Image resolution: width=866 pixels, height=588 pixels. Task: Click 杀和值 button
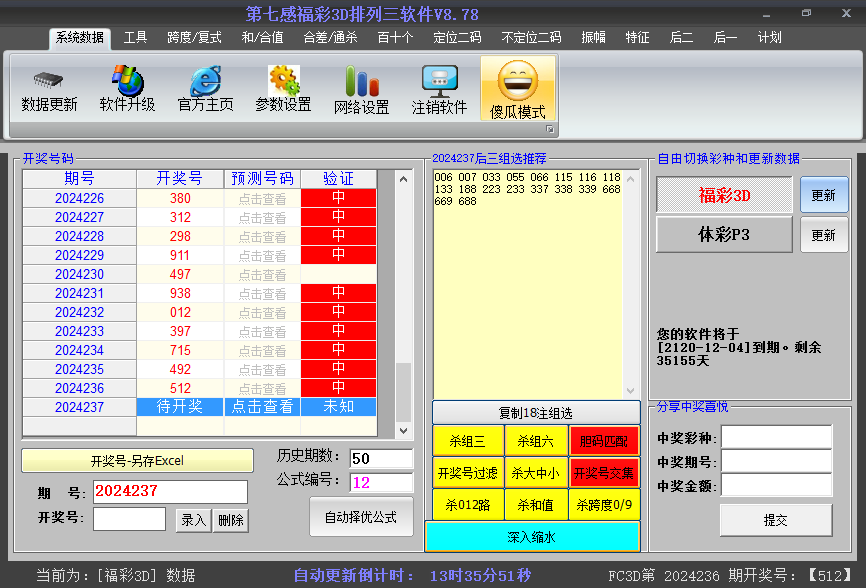click(x=536, y=505)
